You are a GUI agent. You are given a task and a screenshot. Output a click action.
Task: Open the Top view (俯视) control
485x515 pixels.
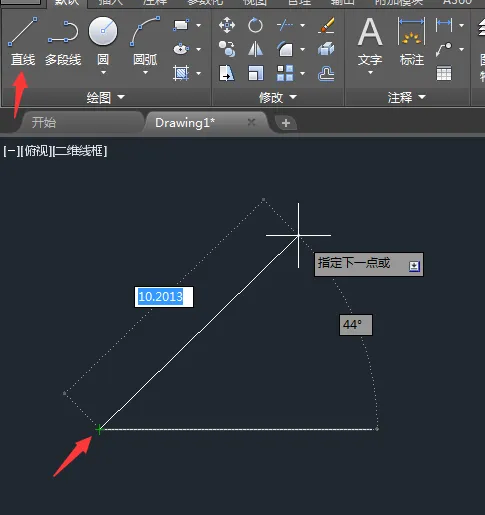[x=37, y=151]
